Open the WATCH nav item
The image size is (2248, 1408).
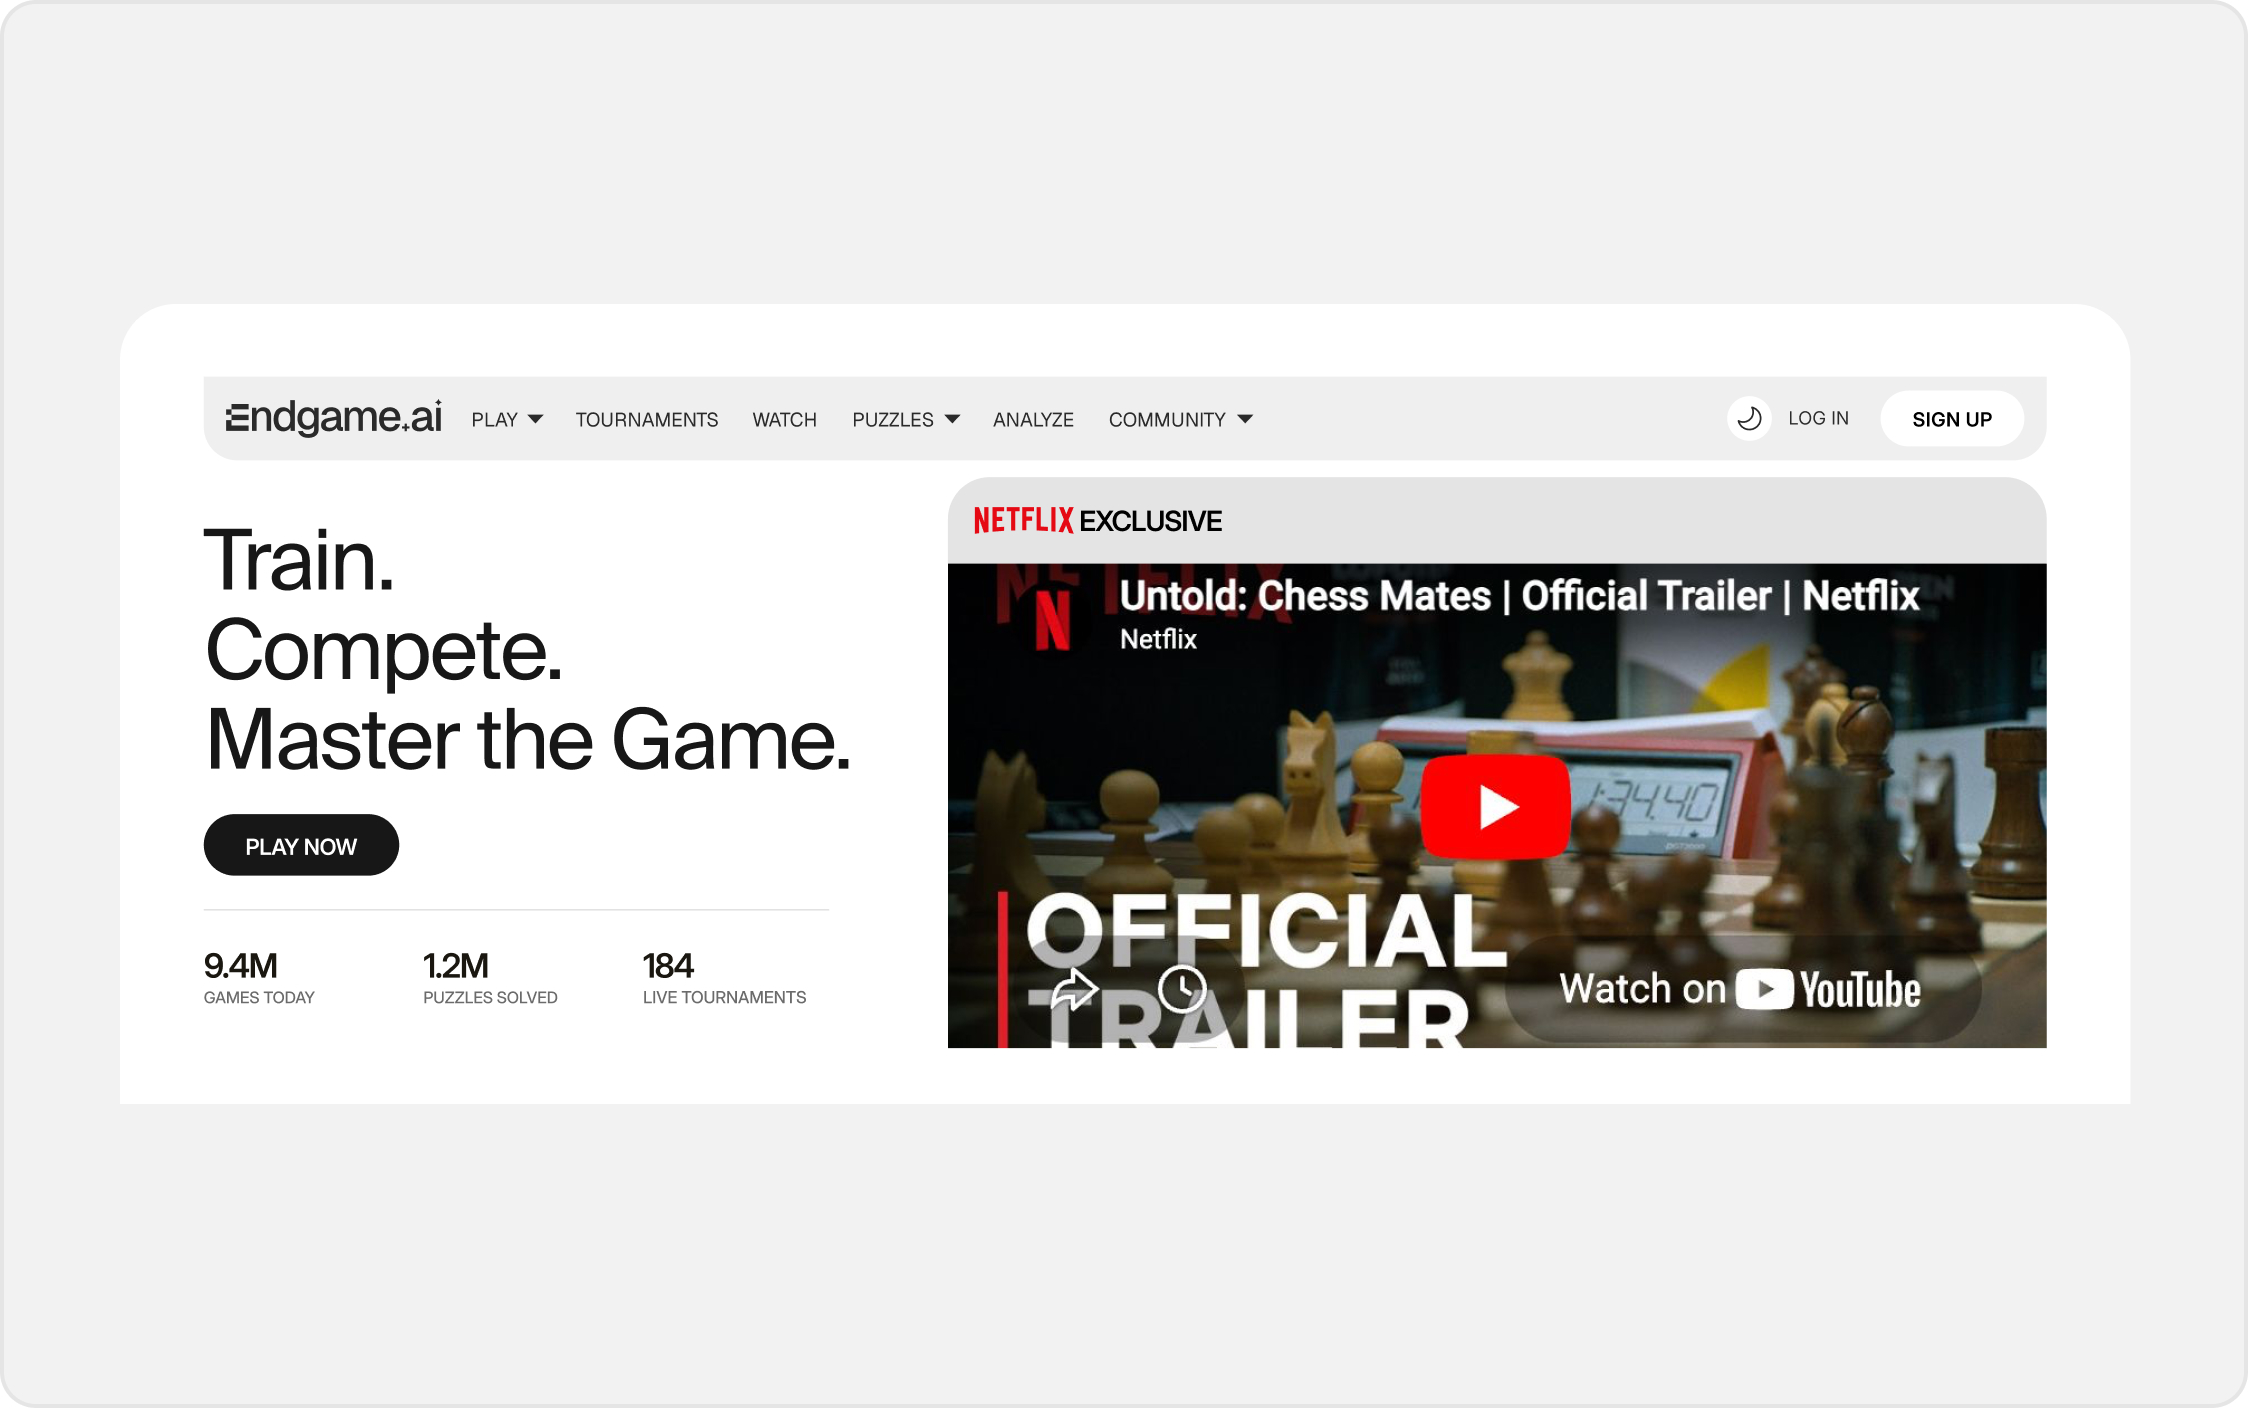(785, 419)
